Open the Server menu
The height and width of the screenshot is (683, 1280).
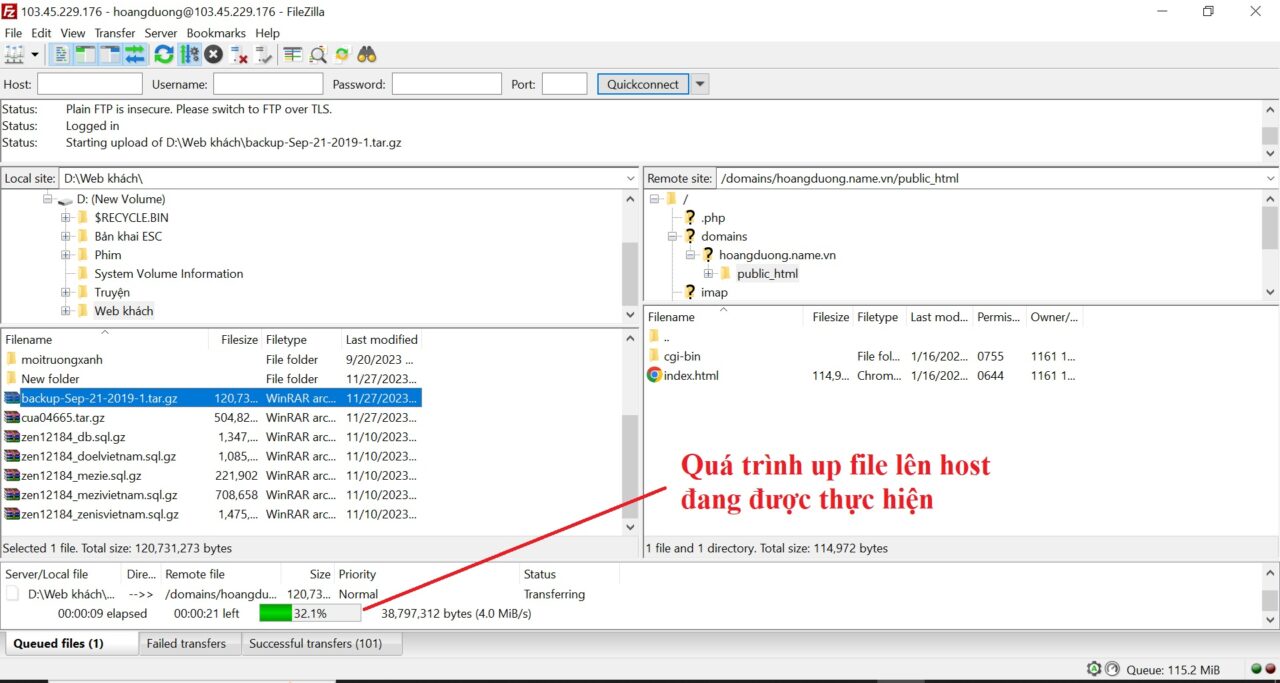point(161,33)
